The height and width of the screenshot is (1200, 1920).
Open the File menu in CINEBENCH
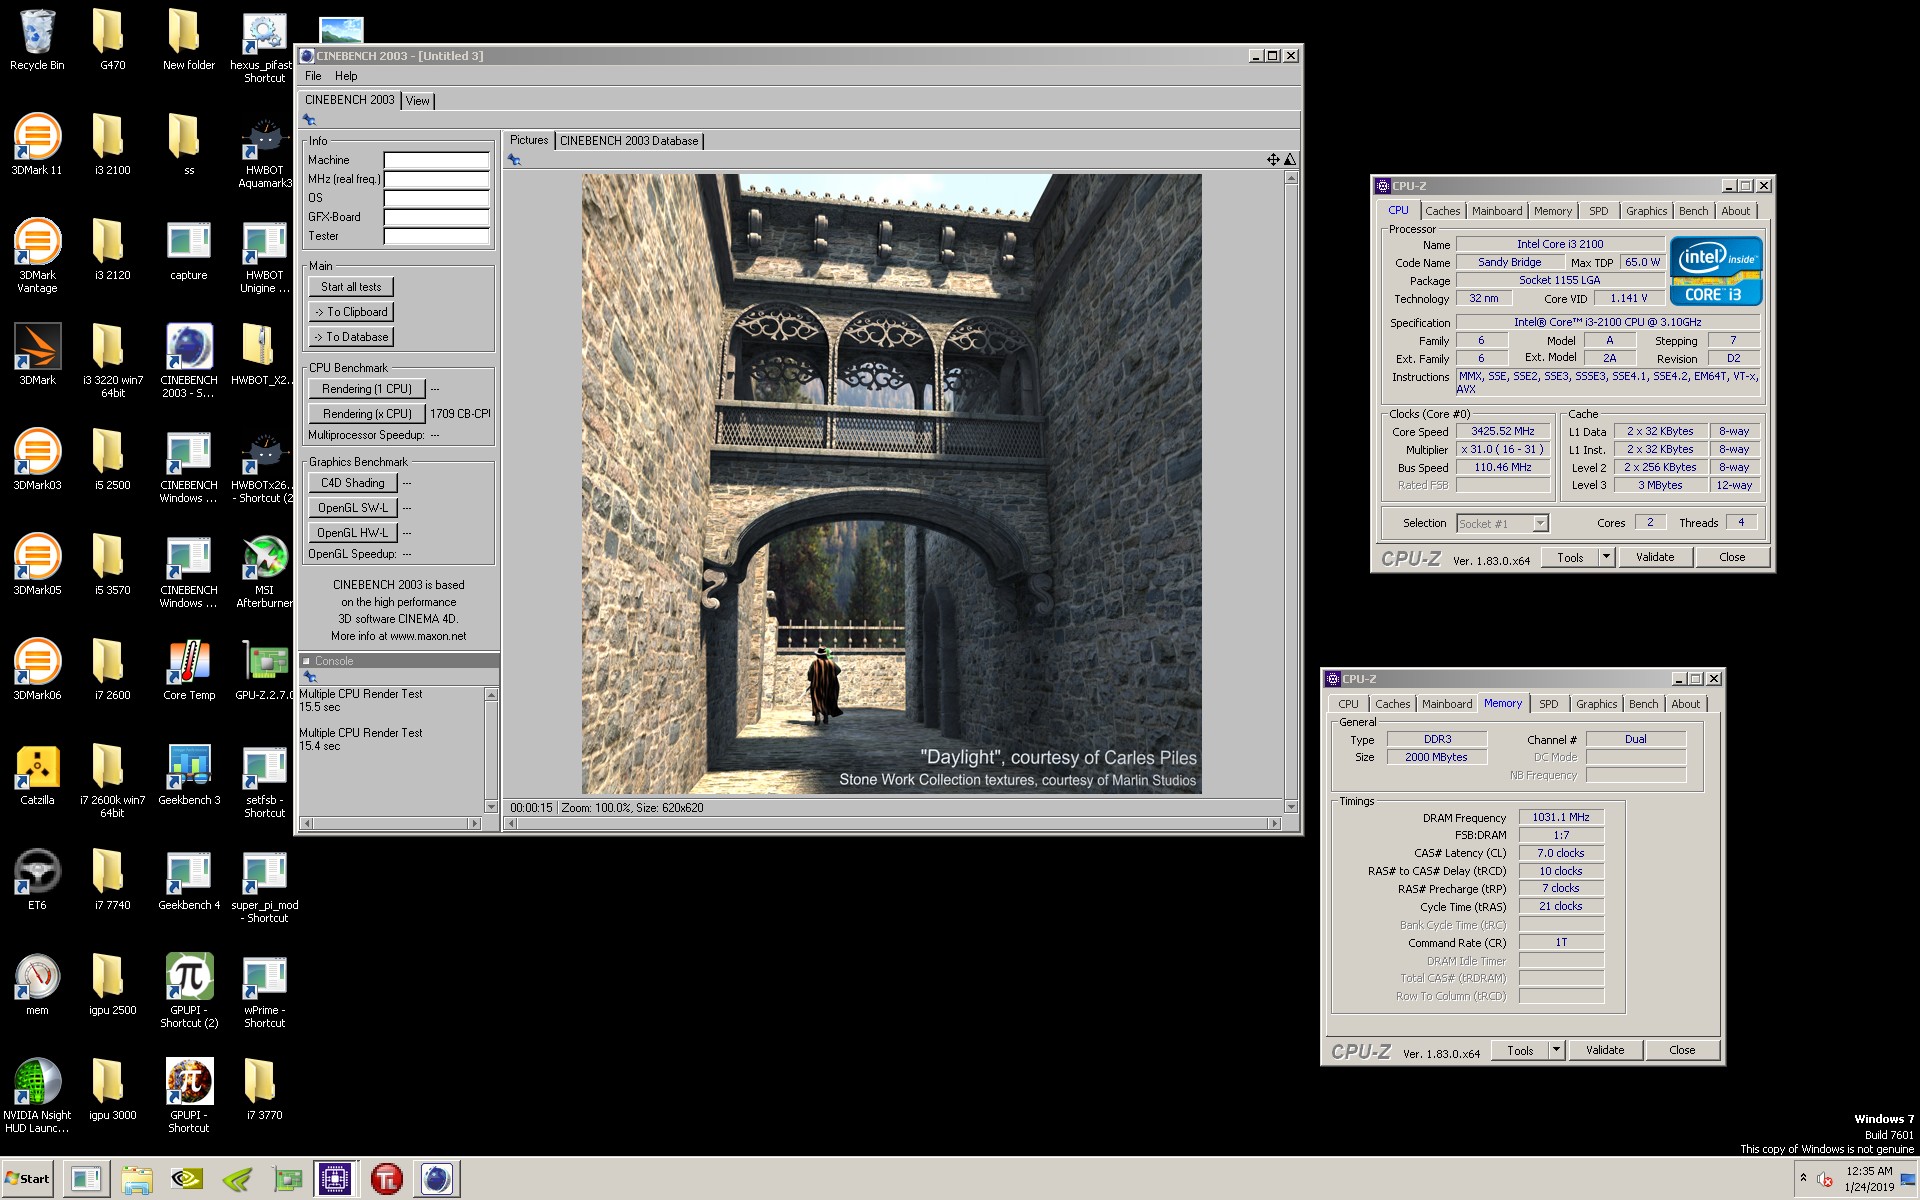tap(313, 76)
